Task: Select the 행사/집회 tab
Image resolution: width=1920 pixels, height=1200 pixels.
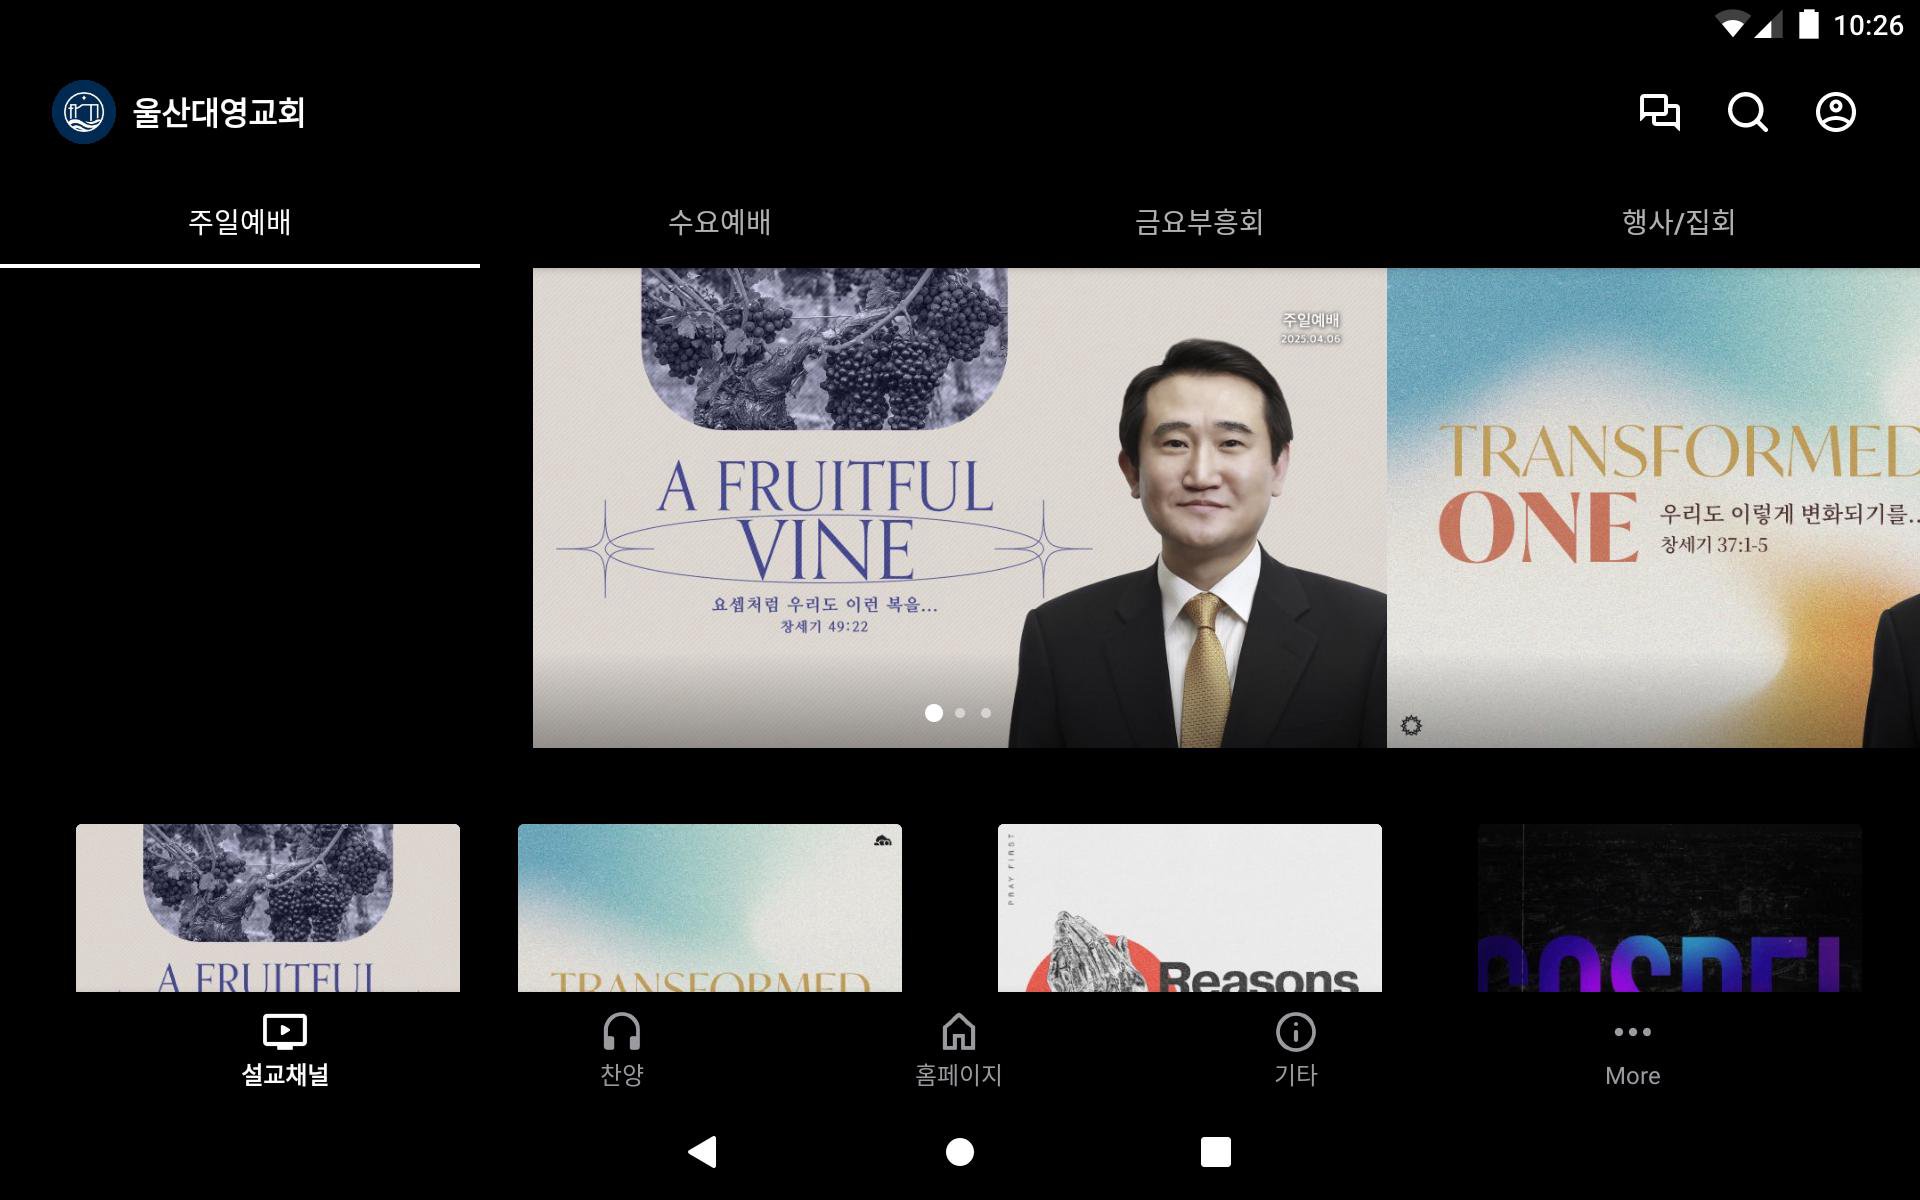Action: click(1678, 222)
